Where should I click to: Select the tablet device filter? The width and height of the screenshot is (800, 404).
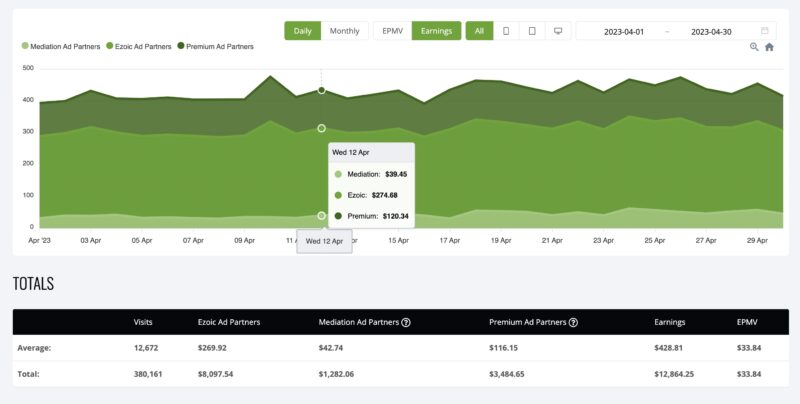click(532, 31)
